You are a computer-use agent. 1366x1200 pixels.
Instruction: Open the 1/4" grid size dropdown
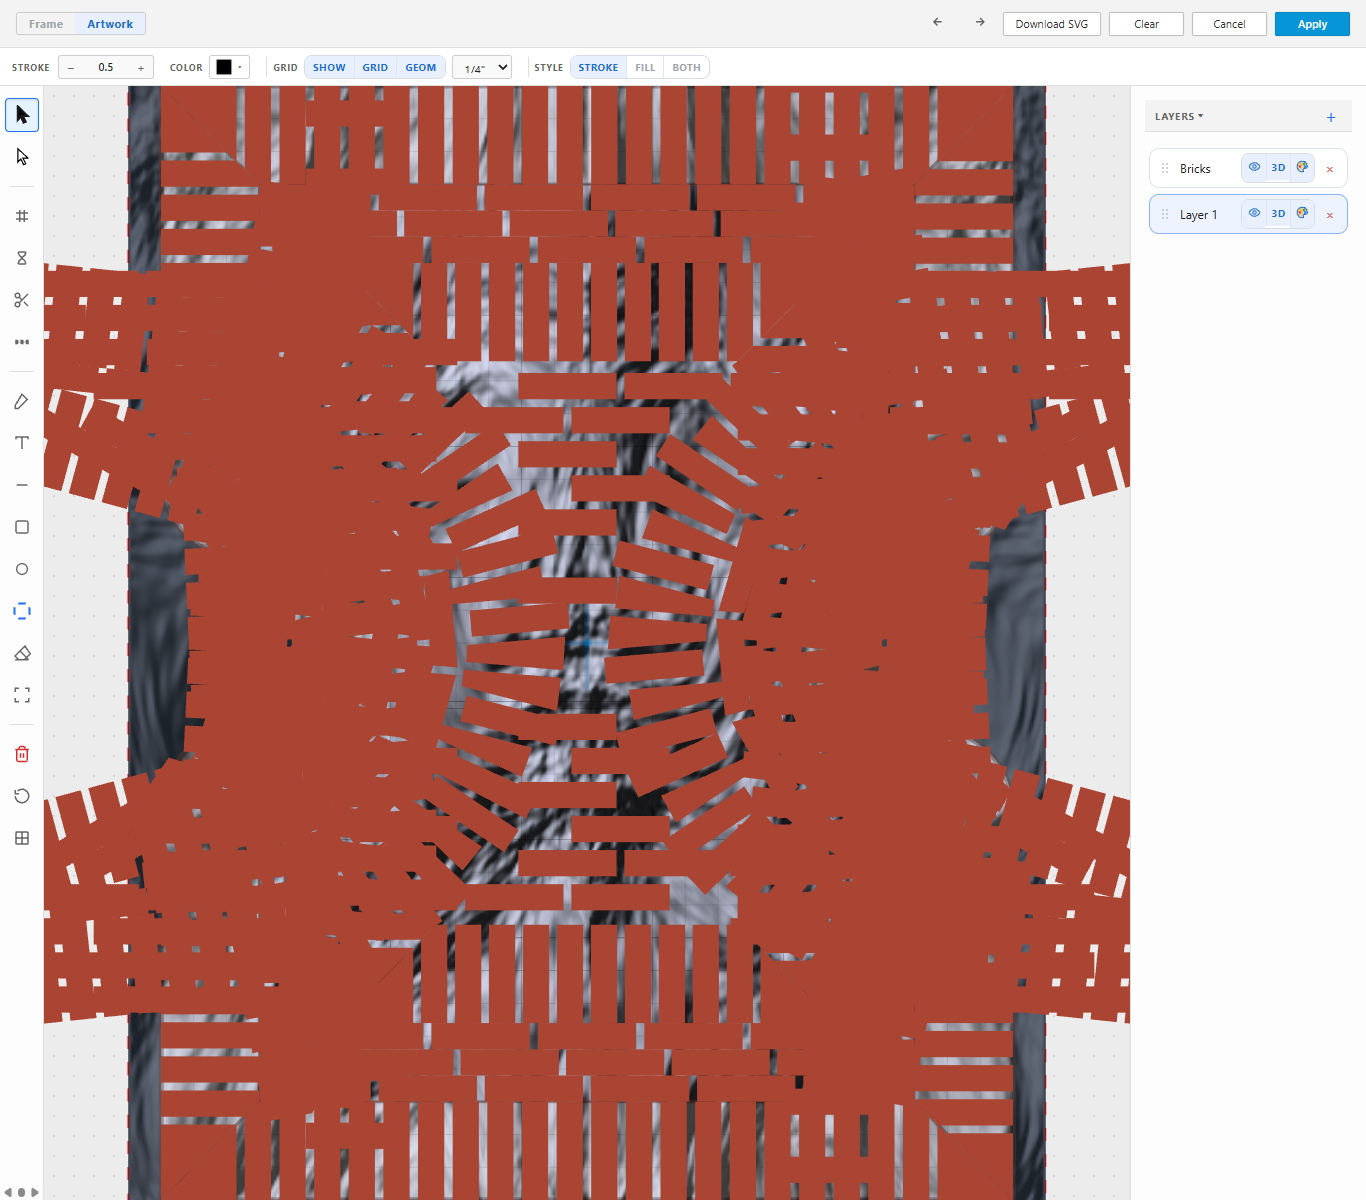click(x=482, y=68)
